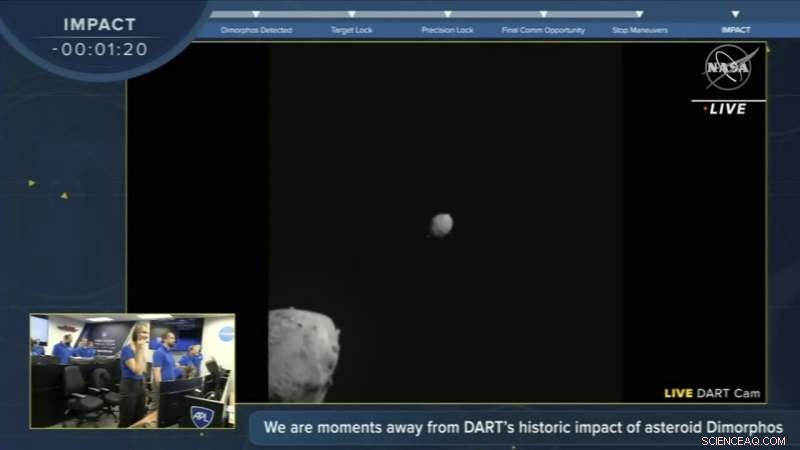Click the Stop Maneuvers triangle marker
This screenshot has height=450, width=800.
[639, 14]
